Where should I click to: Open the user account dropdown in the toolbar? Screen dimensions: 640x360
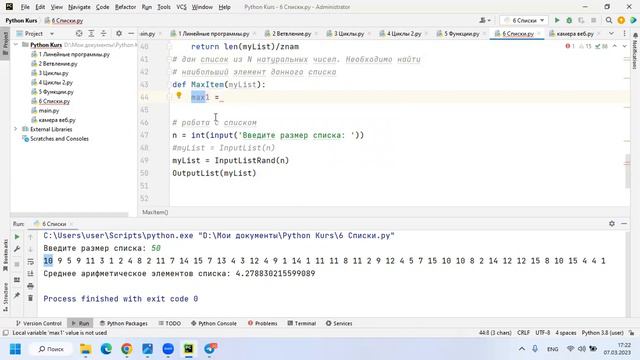485,20
